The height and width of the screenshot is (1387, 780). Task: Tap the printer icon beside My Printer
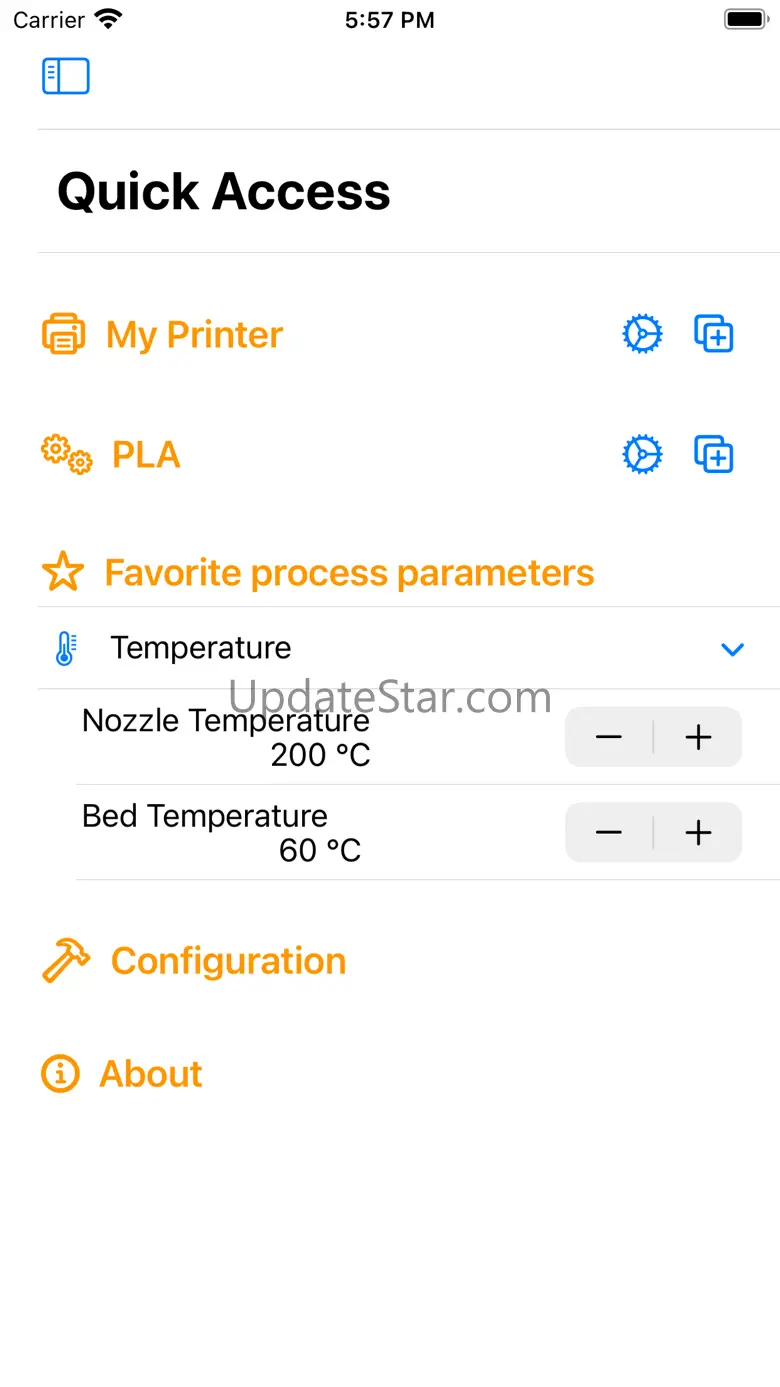pyautogui.click(x=63, y=334)
